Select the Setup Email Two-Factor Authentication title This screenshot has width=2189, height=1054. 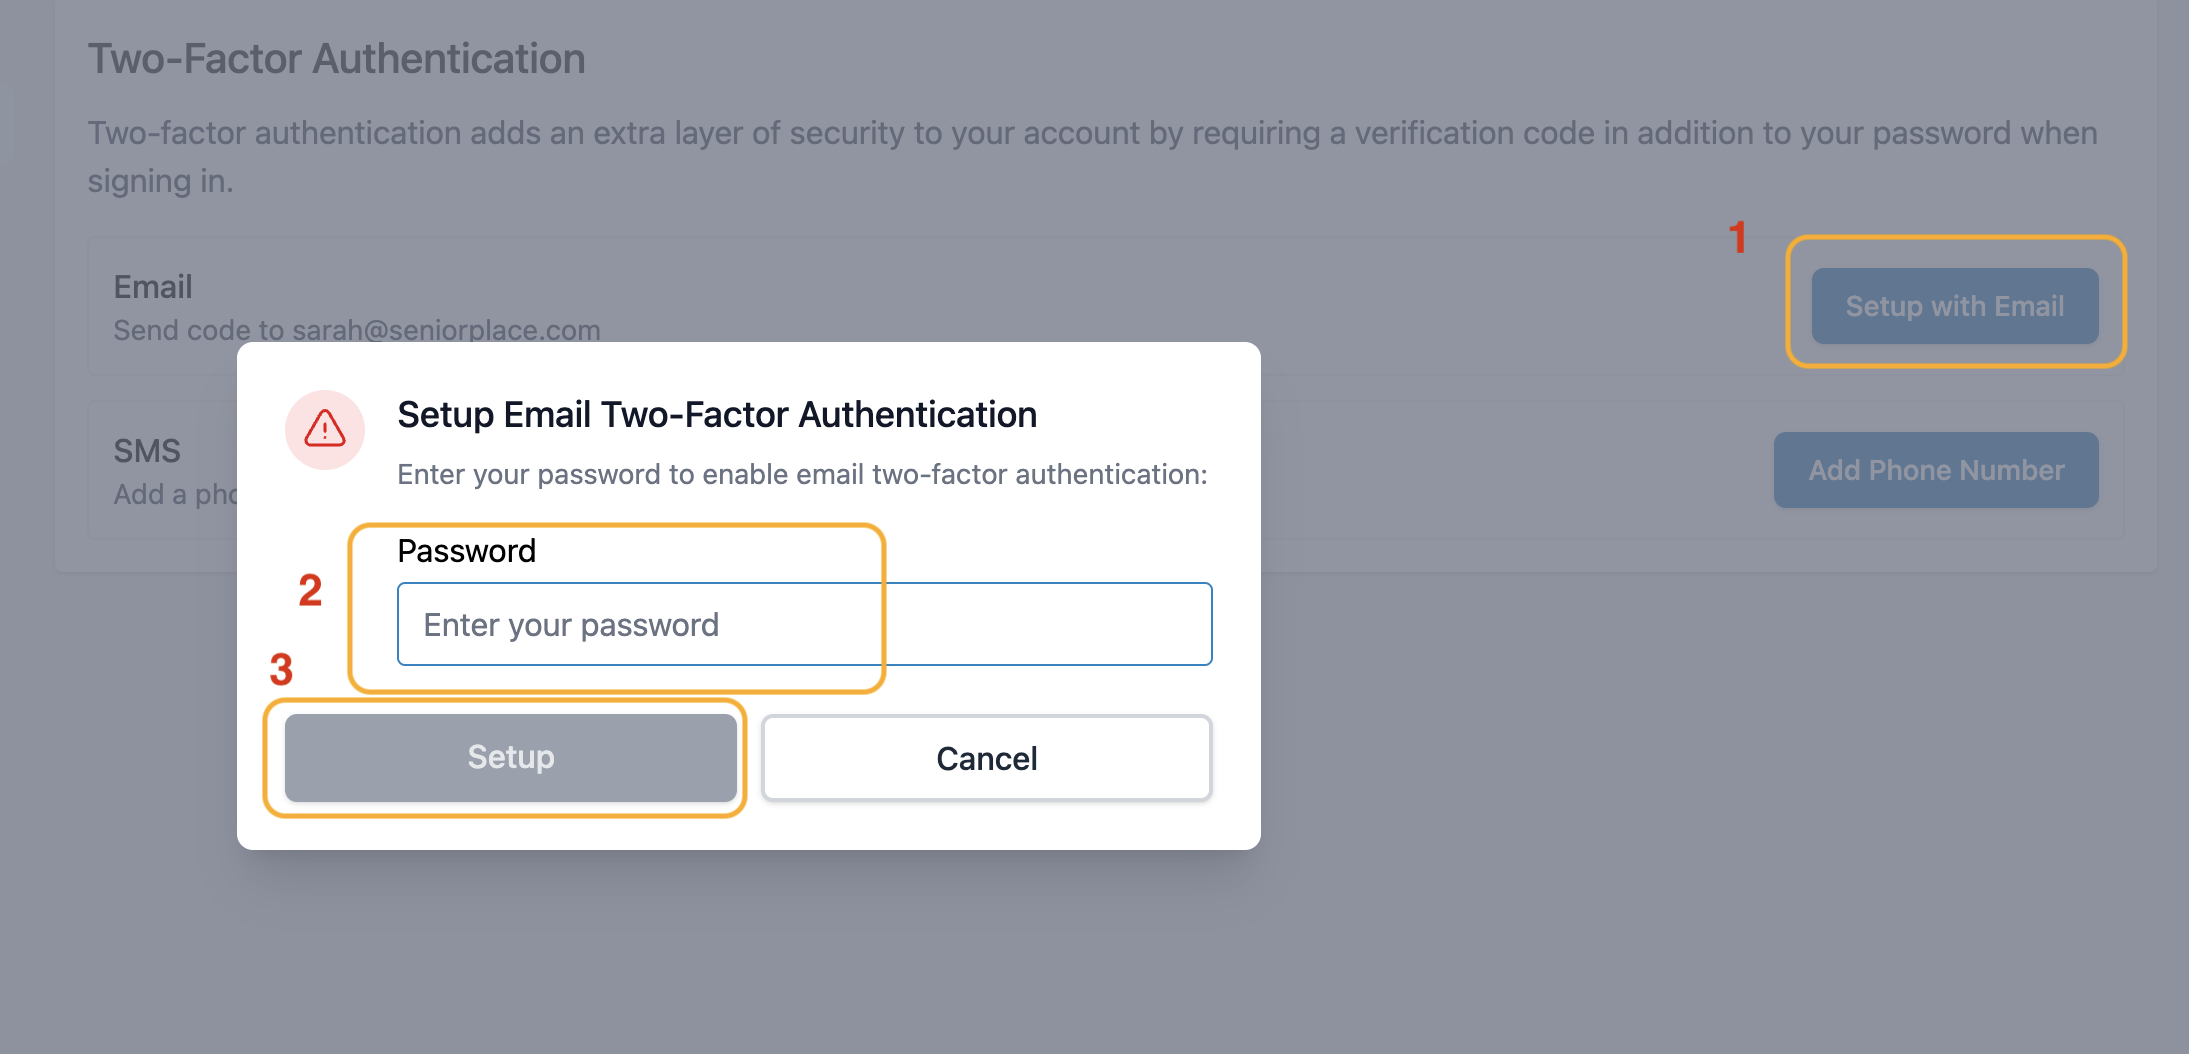tap(717, 415)
